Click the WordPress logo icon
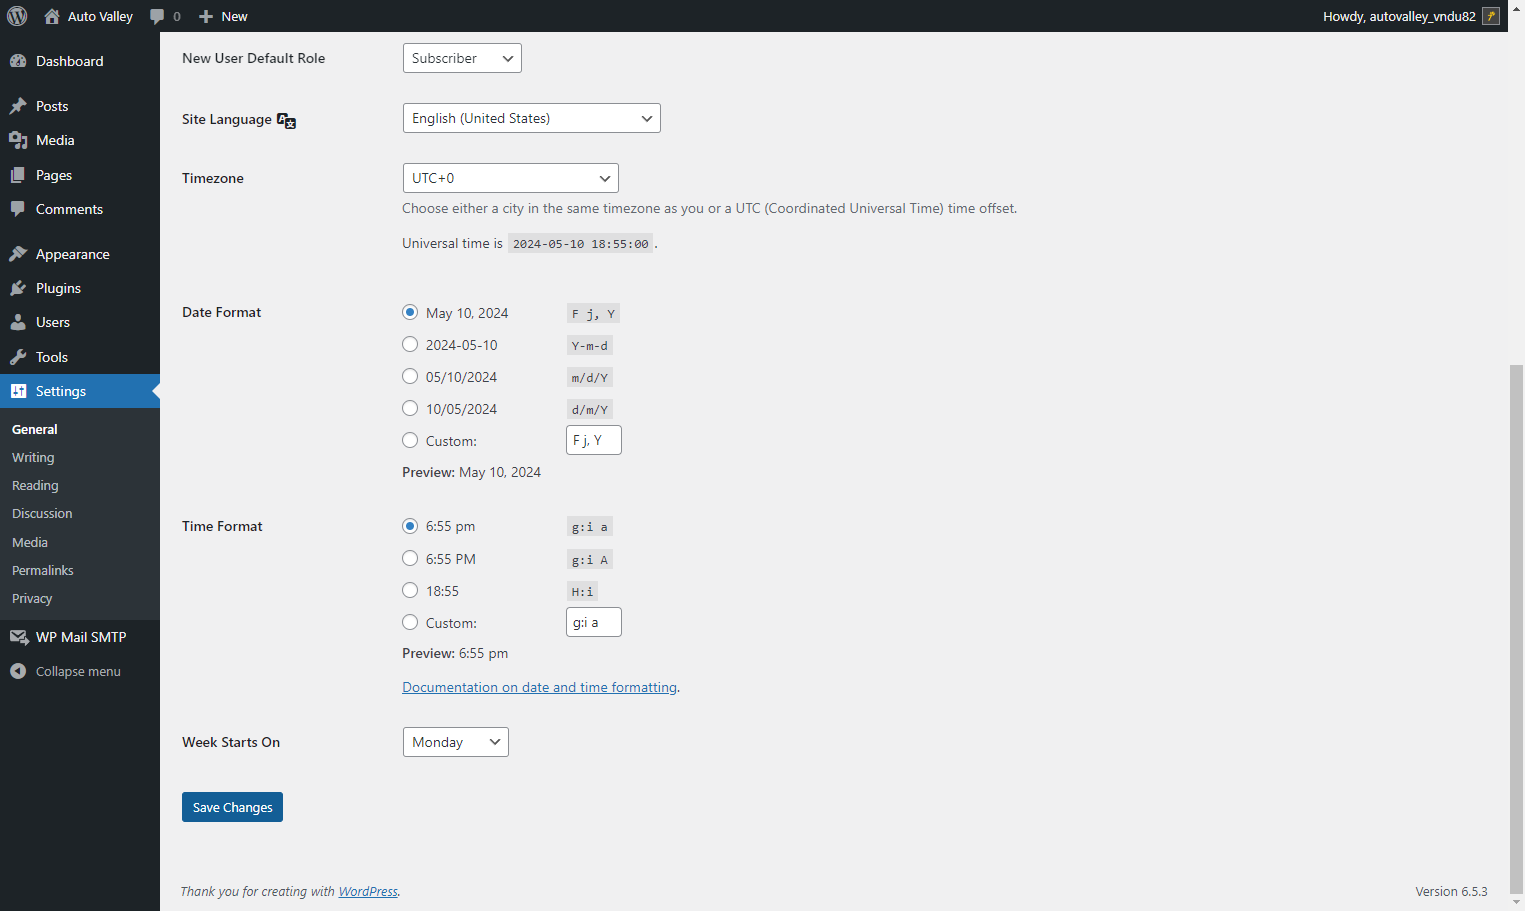The image size is (1525, 911). pyautogui.click(x=17, y=16)
